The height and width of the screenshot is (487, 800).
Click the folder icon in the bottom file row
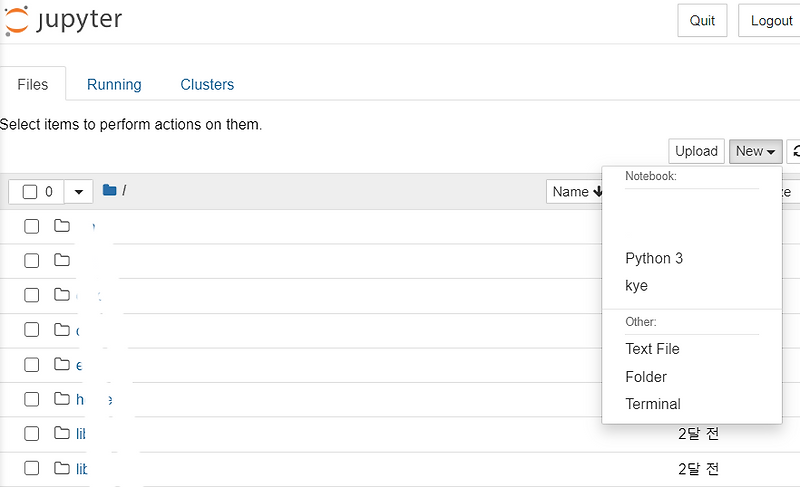click(x=62, y=468)
